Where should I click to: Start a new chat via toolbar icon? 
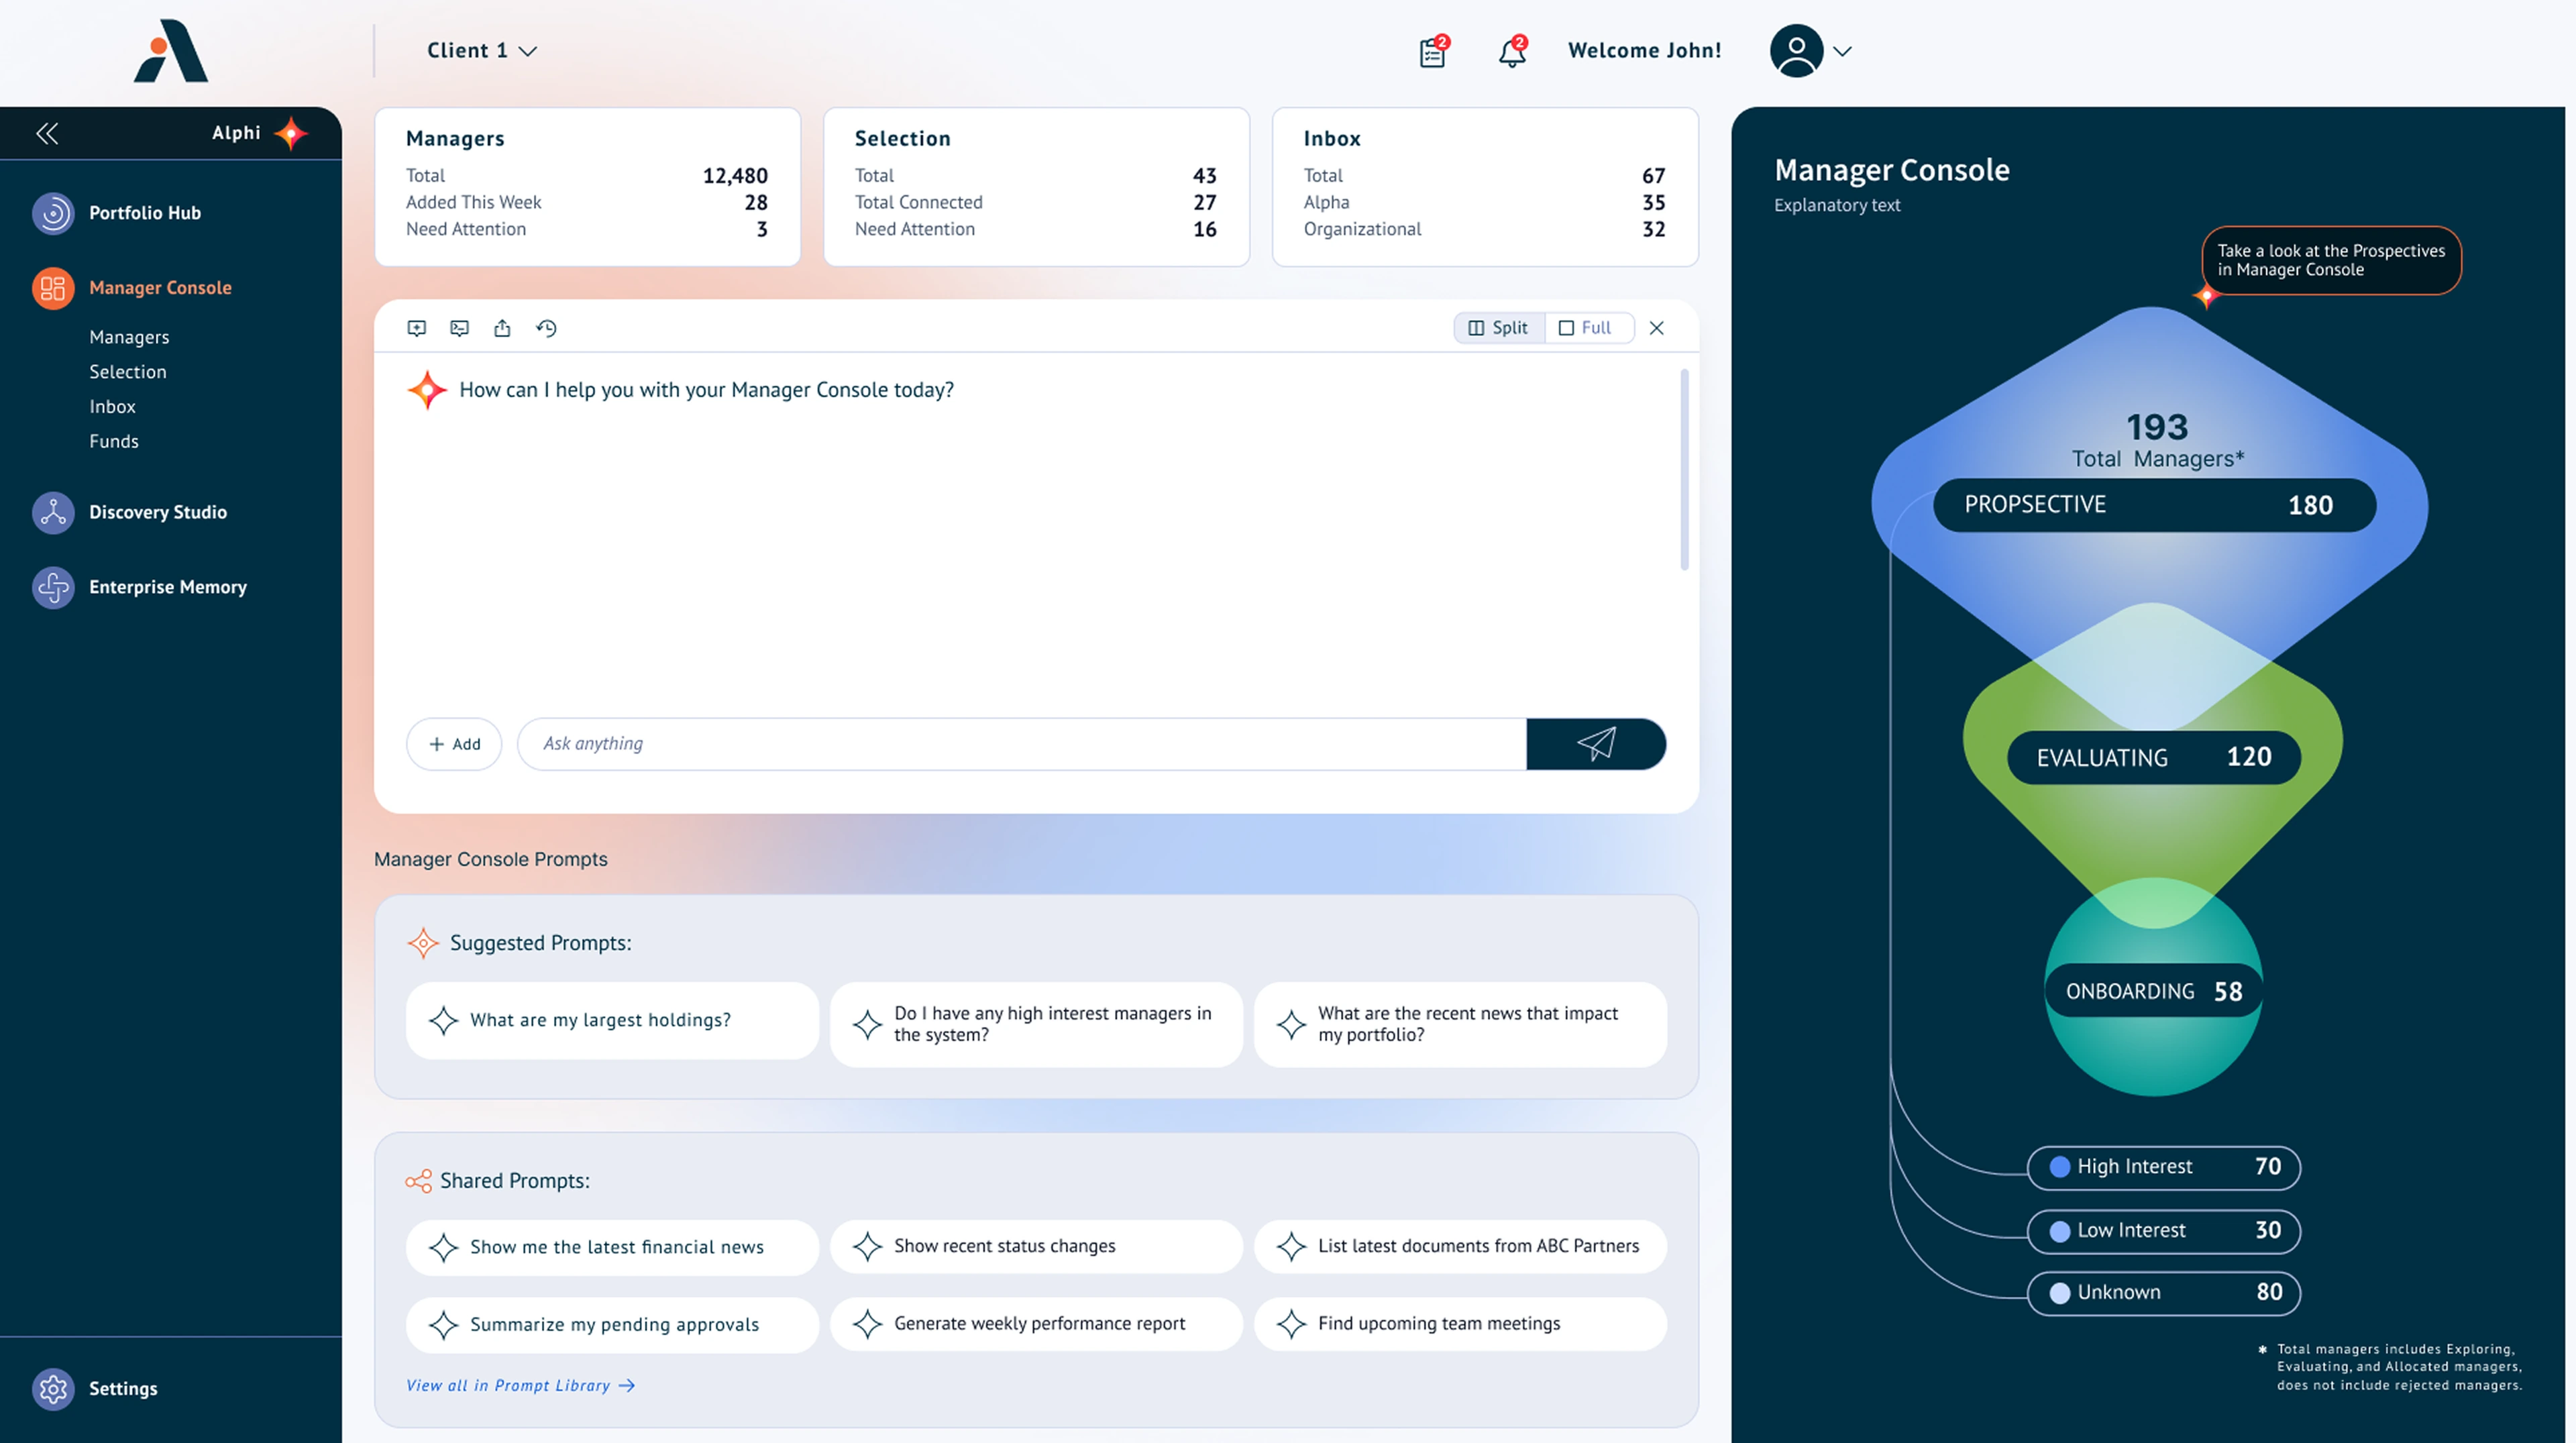(417, 328)
